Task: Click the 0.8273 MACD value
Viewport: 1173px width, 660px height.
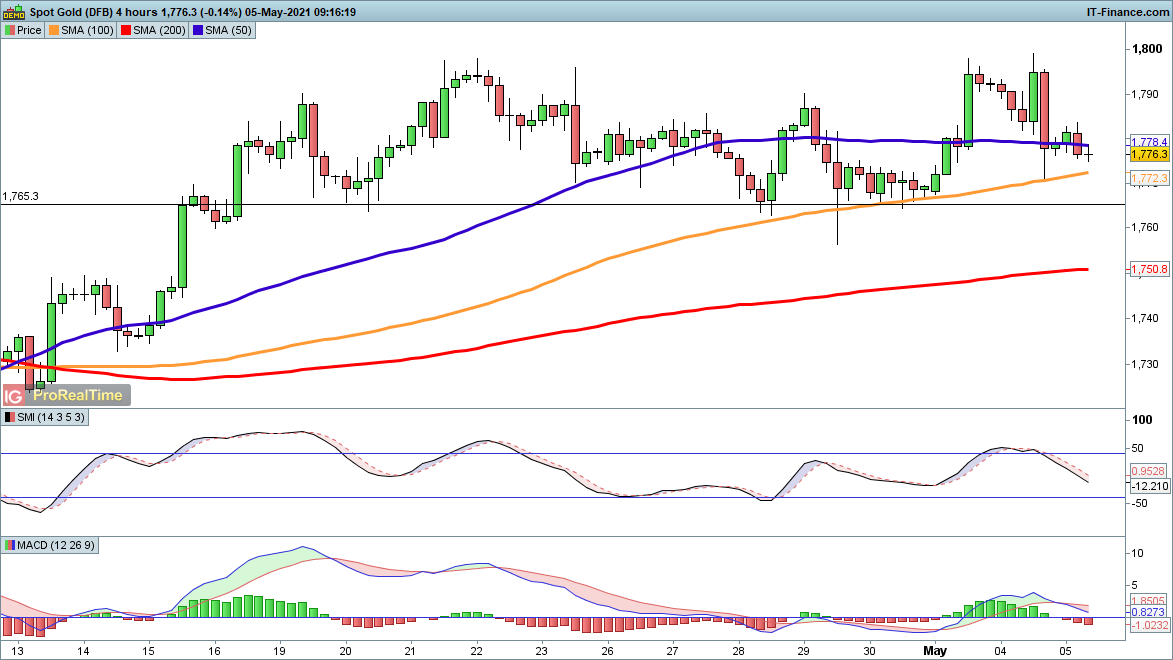Action: (1148, 612)
